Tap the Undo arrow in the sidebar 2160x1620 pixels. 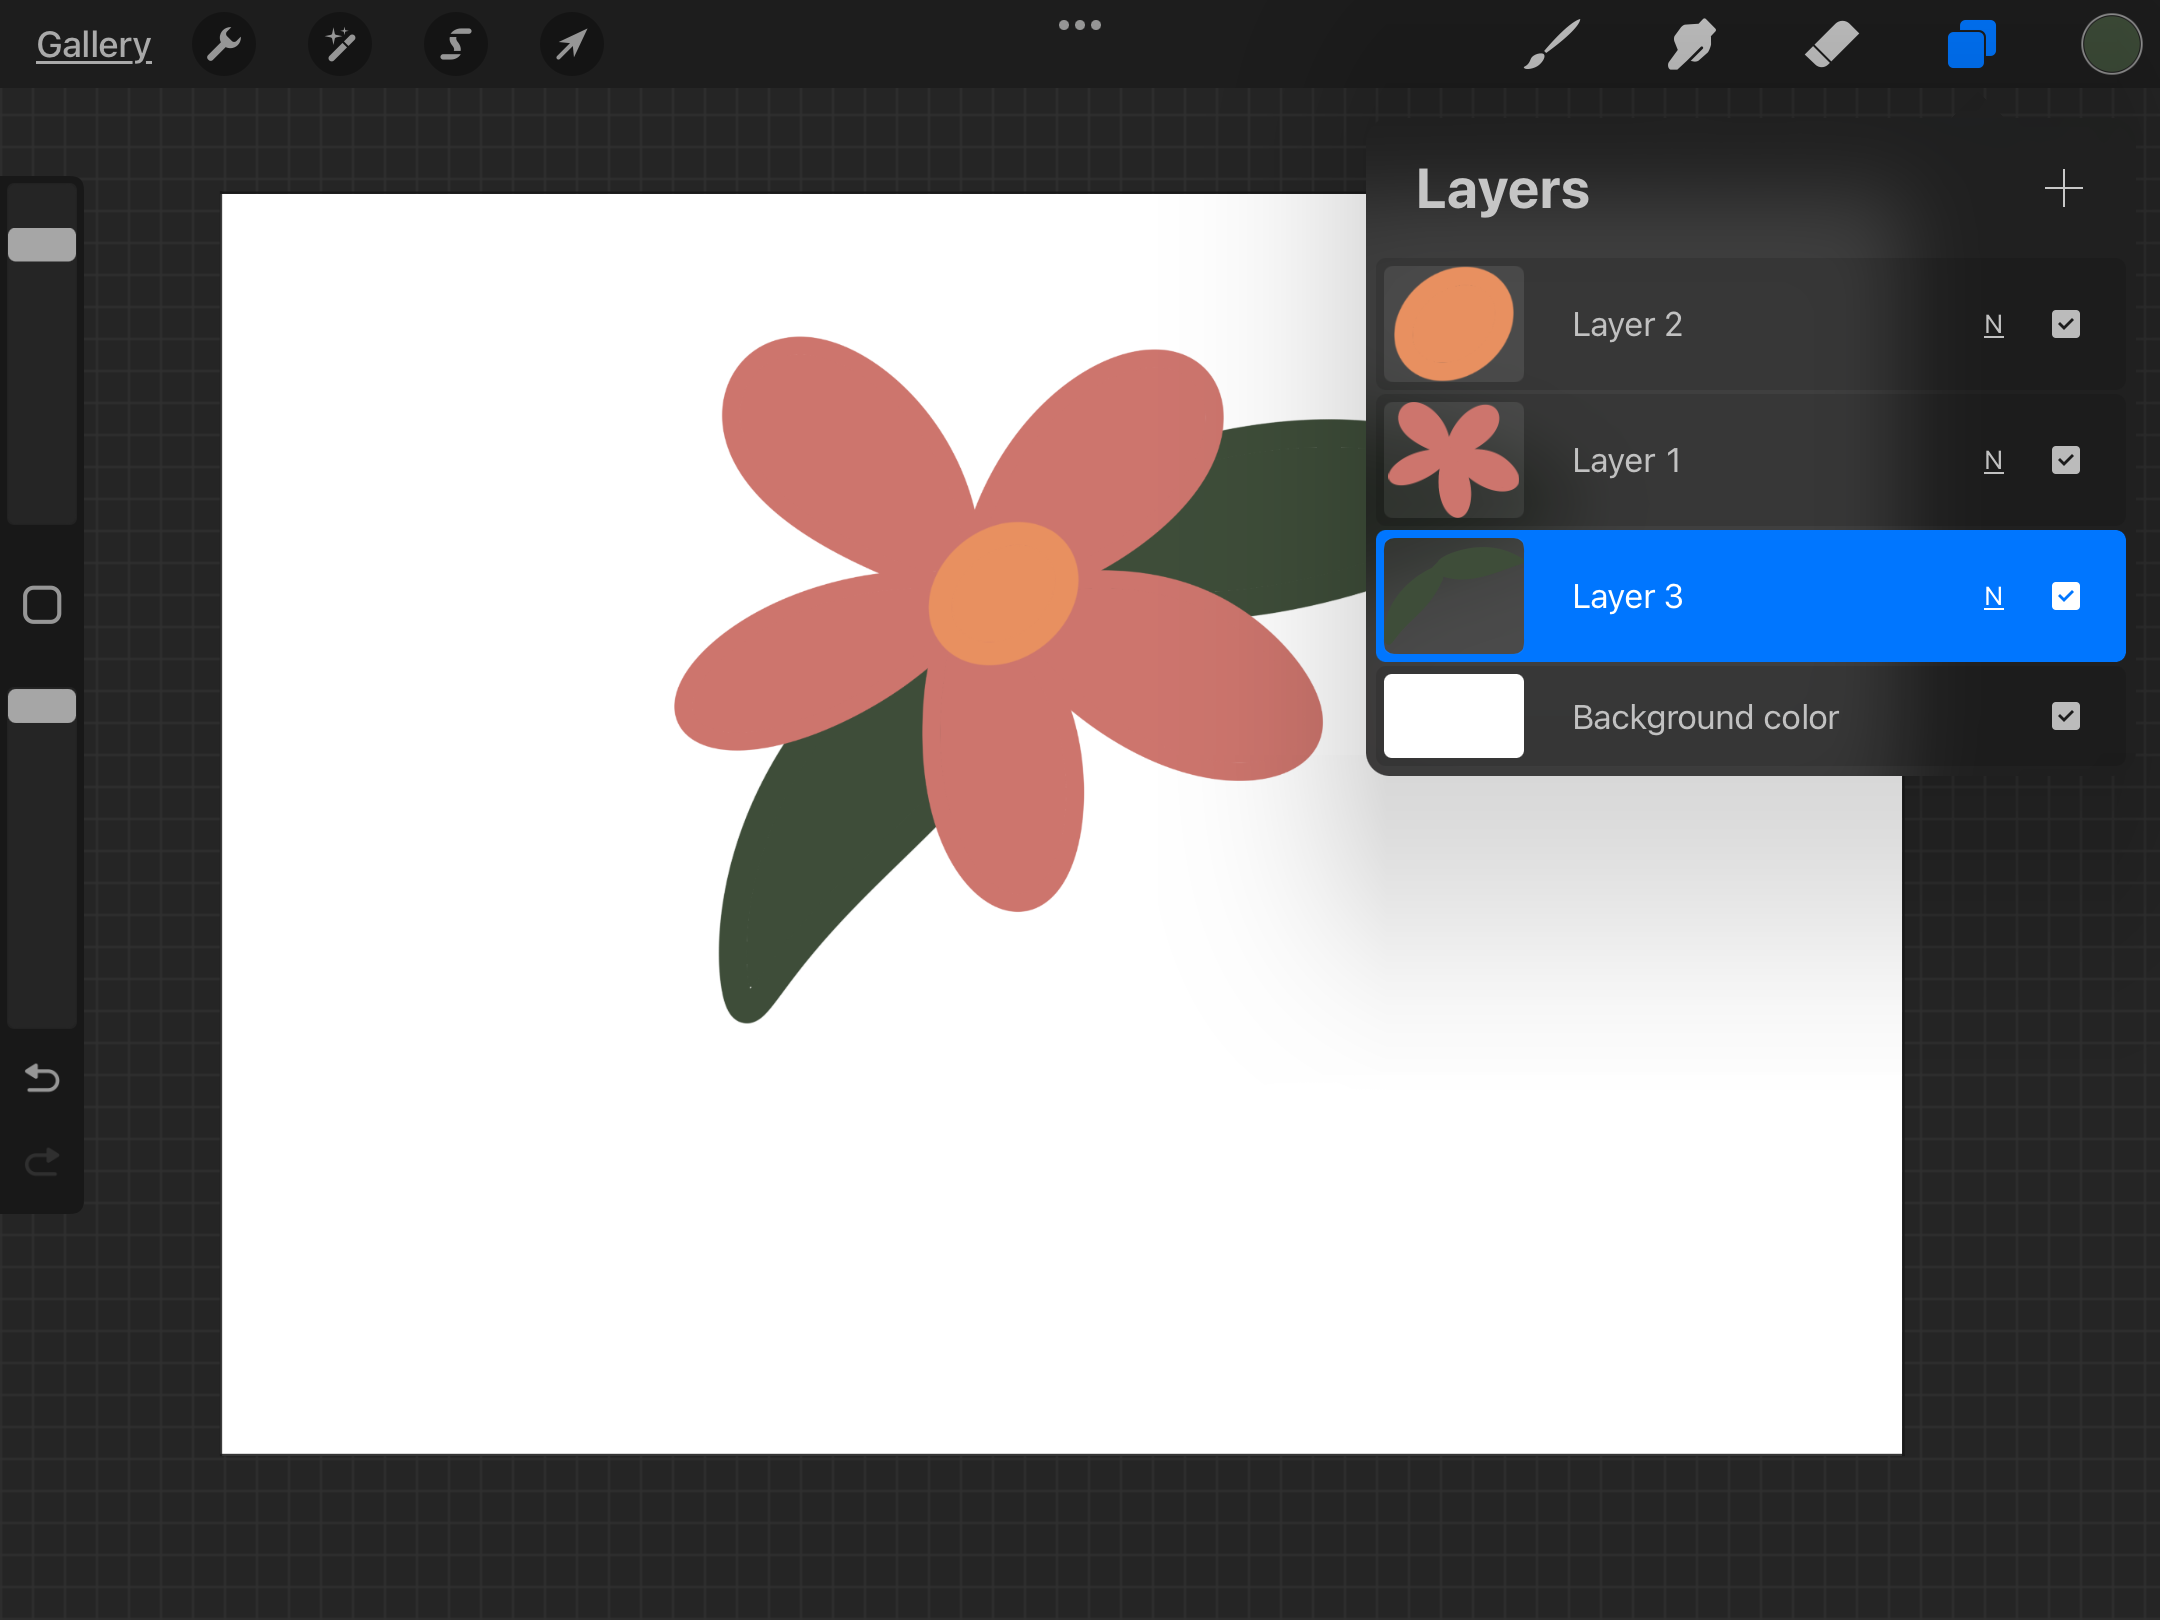coord(41,1078)
